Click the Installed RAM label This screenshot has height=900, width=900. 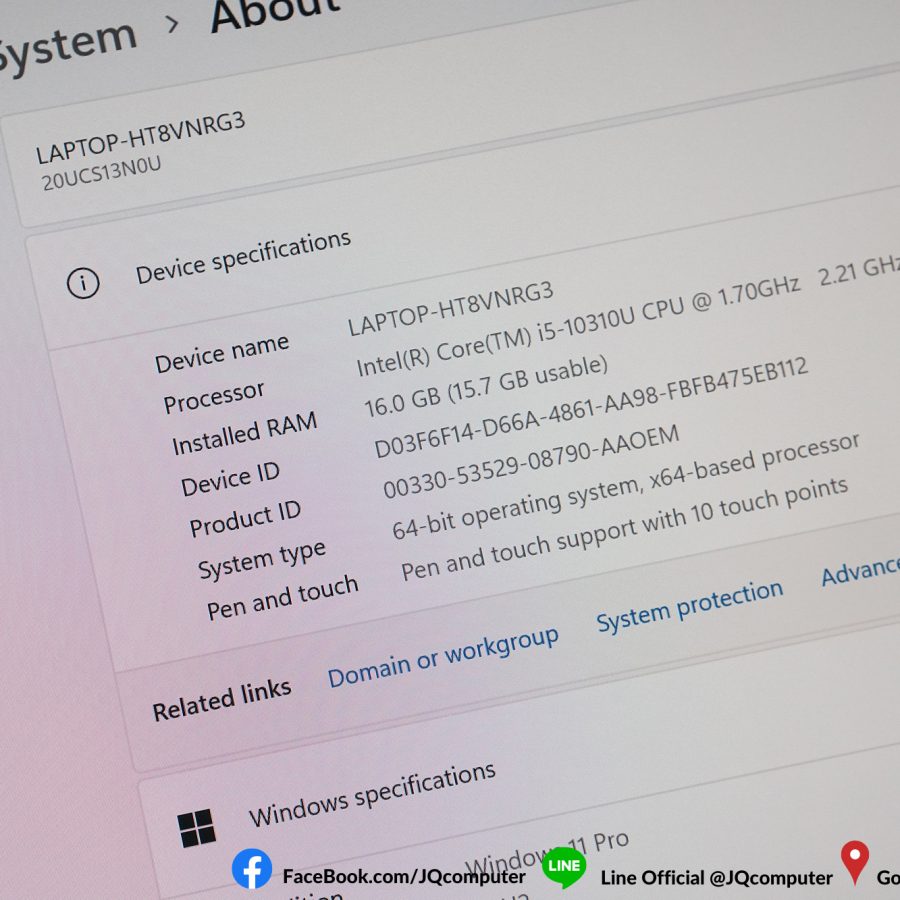tap(245, 434)
